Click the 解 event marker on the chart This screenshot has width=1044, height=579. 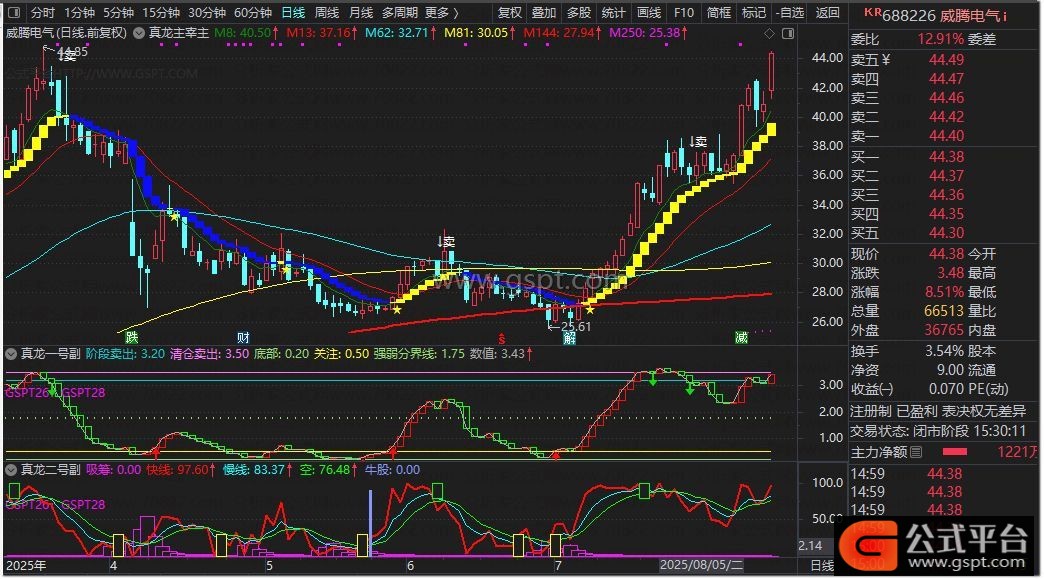(569, 338)
